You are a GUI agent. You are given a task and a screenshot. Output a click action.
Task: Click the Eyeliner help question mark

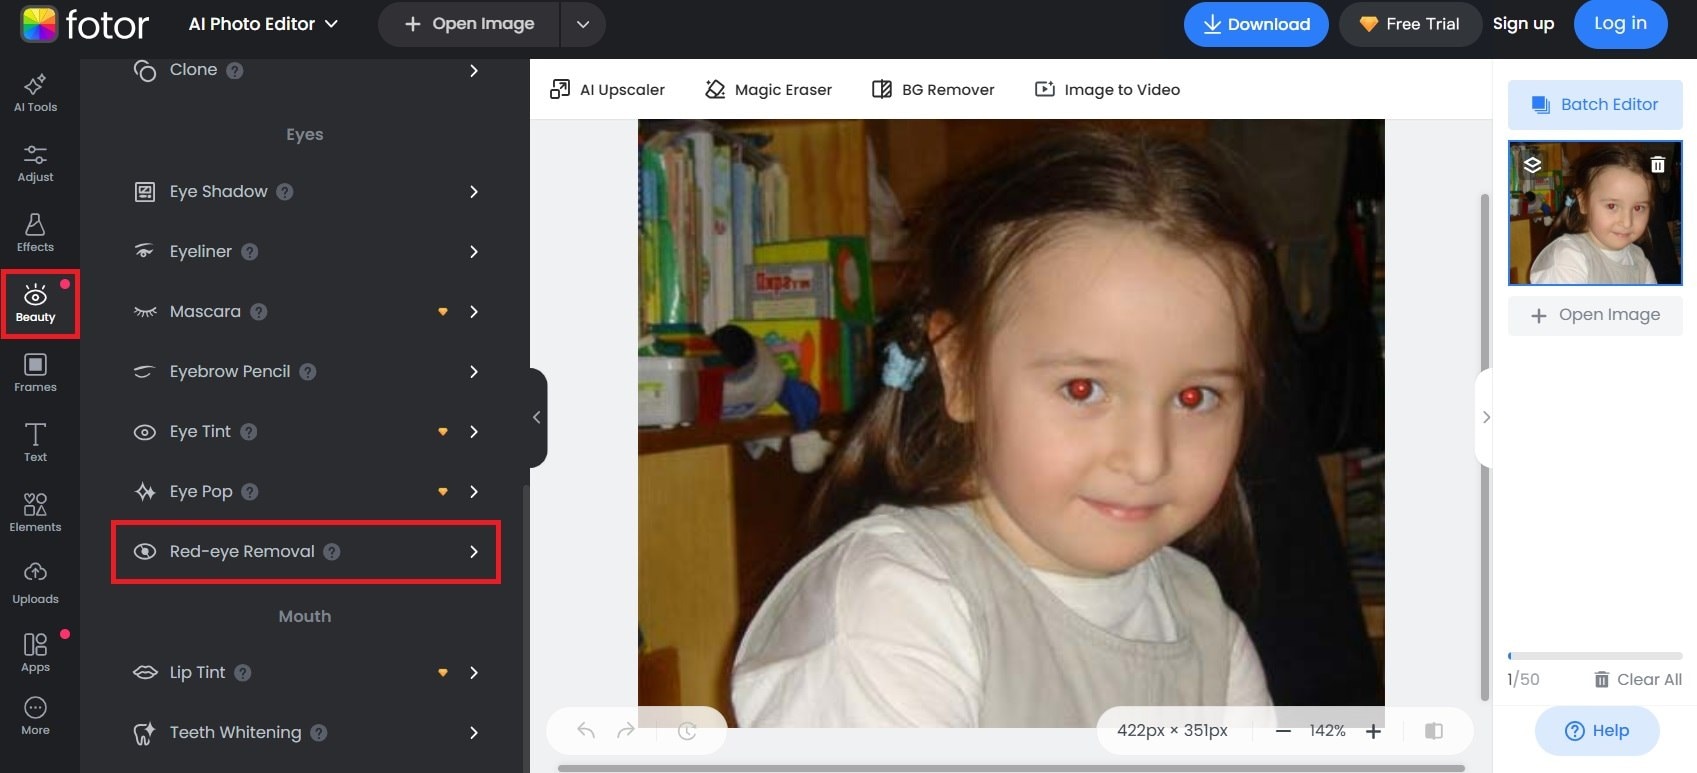click(x=250, y=251)
